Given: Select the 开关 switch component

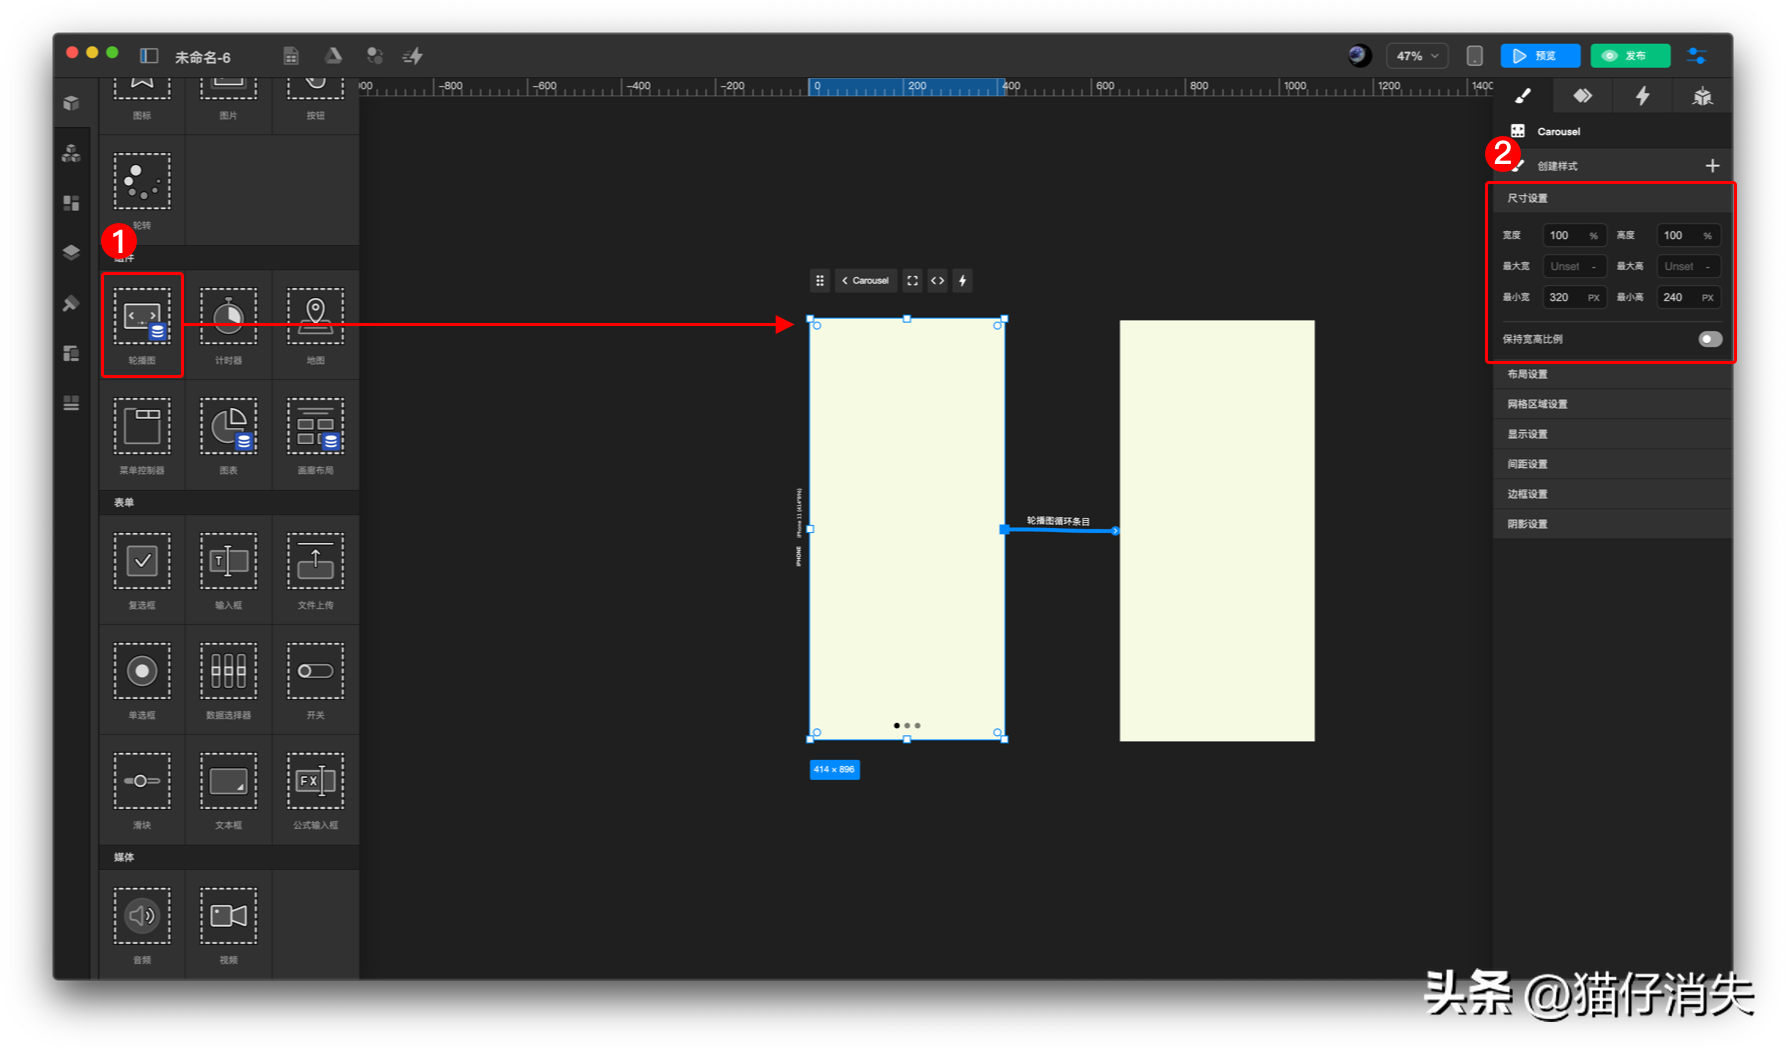Looking at the screenshot, I should click(315, 679).
